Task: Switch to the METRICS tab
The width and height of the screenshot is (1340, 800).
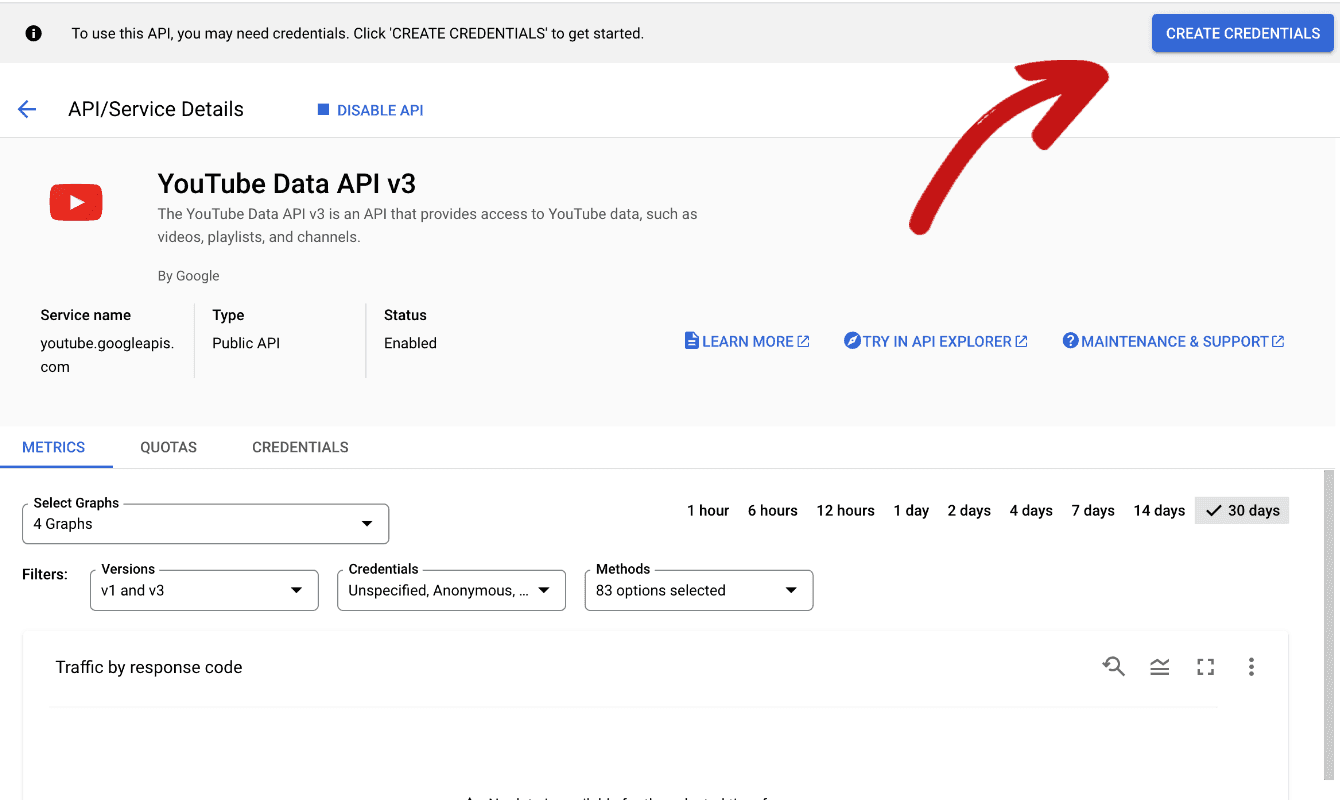Action: (54, 447)
